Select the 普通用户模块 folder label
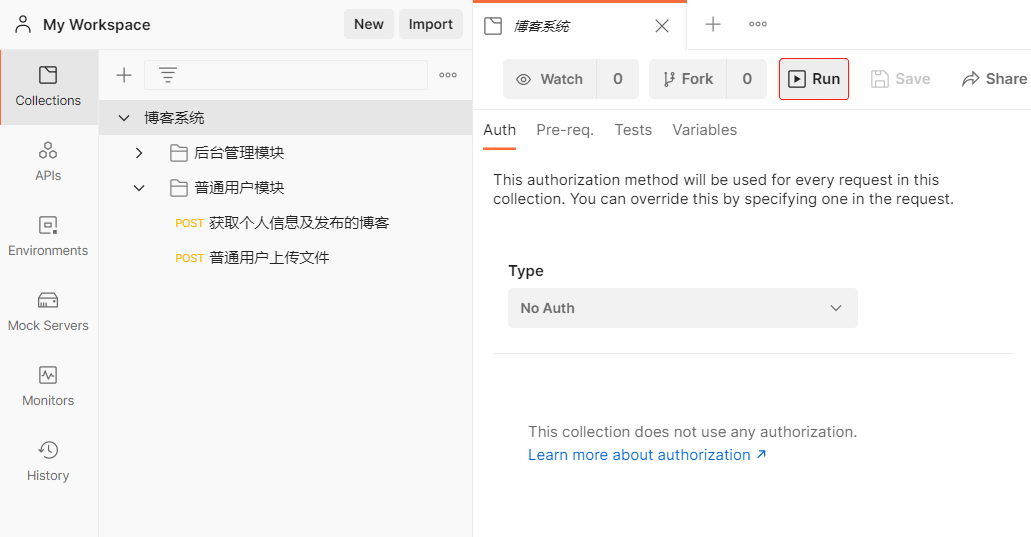This screenshot has height=537, width=1031. pyautogui.click(x=239, y=188)
